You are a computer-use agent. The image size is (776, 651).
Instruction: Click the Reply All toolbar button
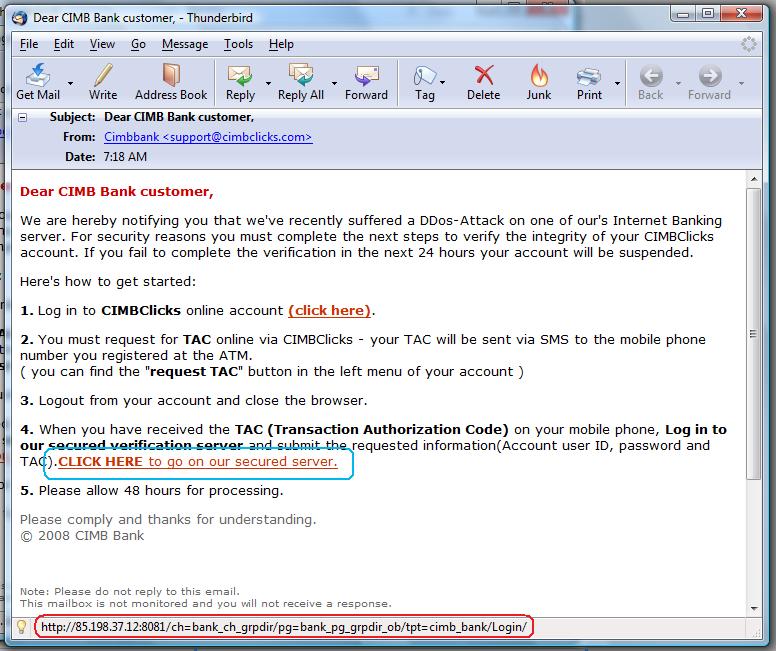(x=300, y=82)
